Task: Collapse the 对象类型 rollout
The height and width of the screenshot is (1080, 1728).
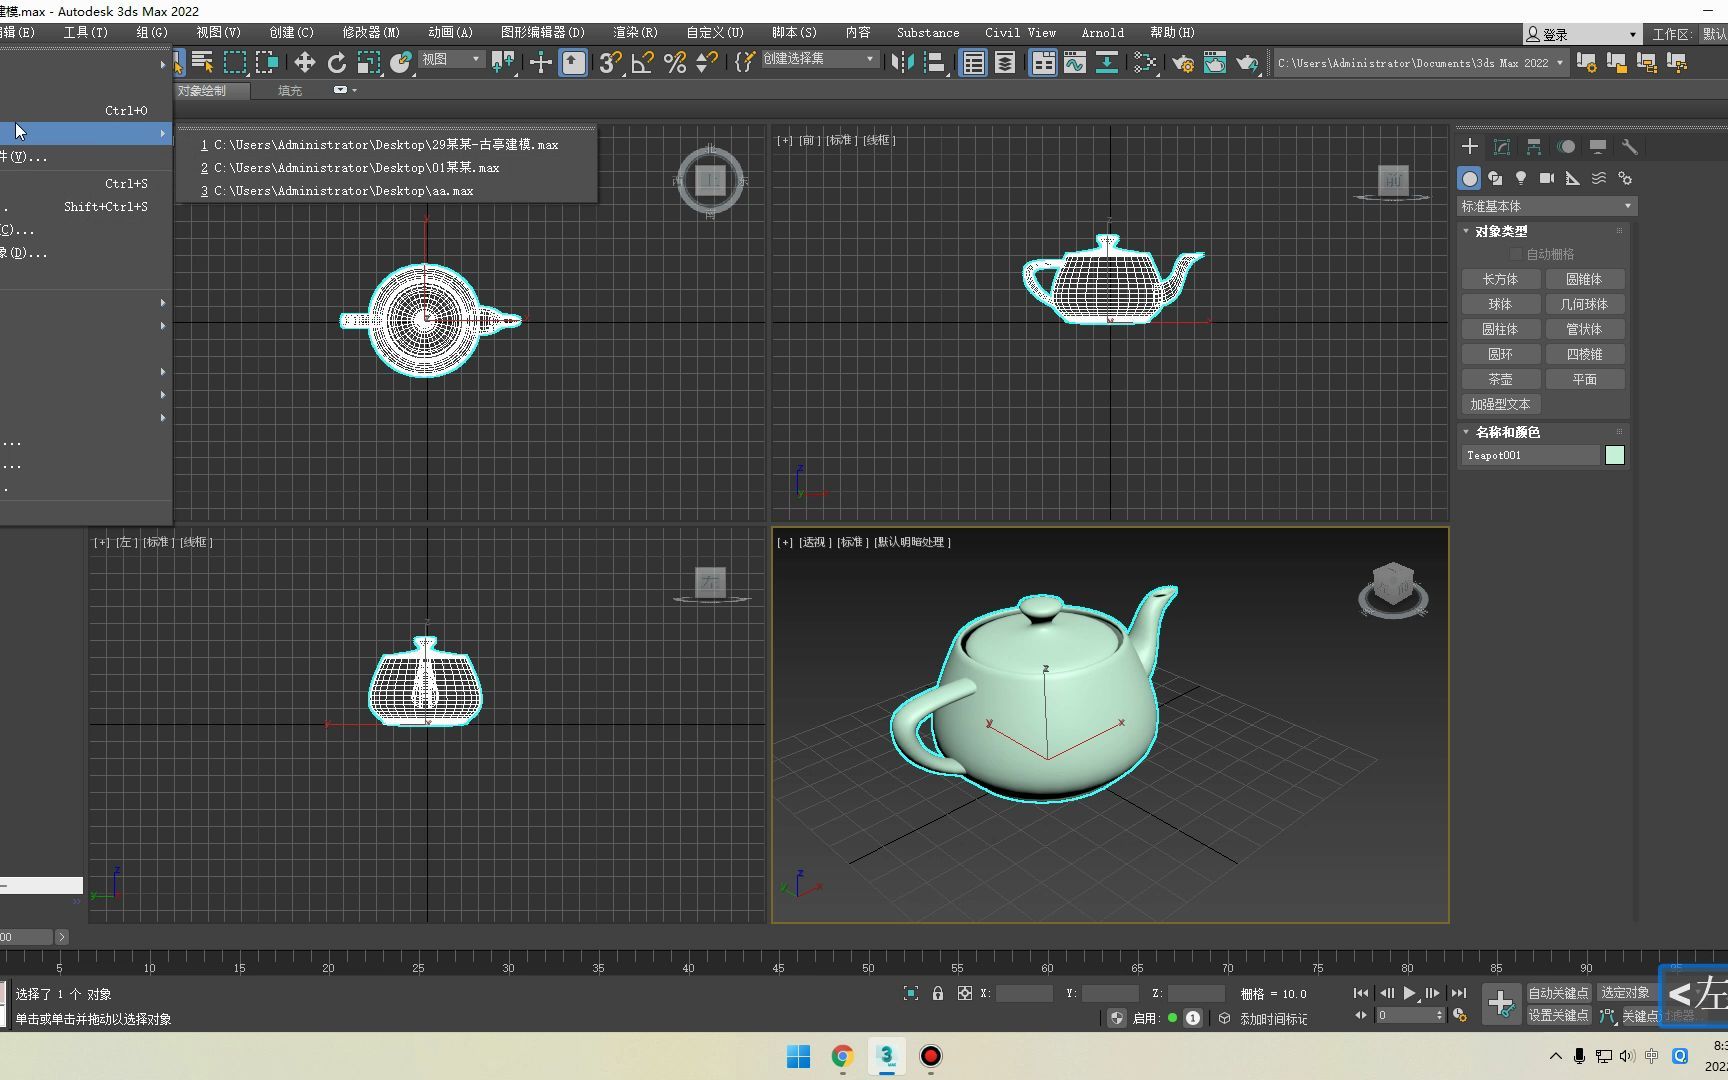Action: pyautogui.click(x=1497, y=230)
